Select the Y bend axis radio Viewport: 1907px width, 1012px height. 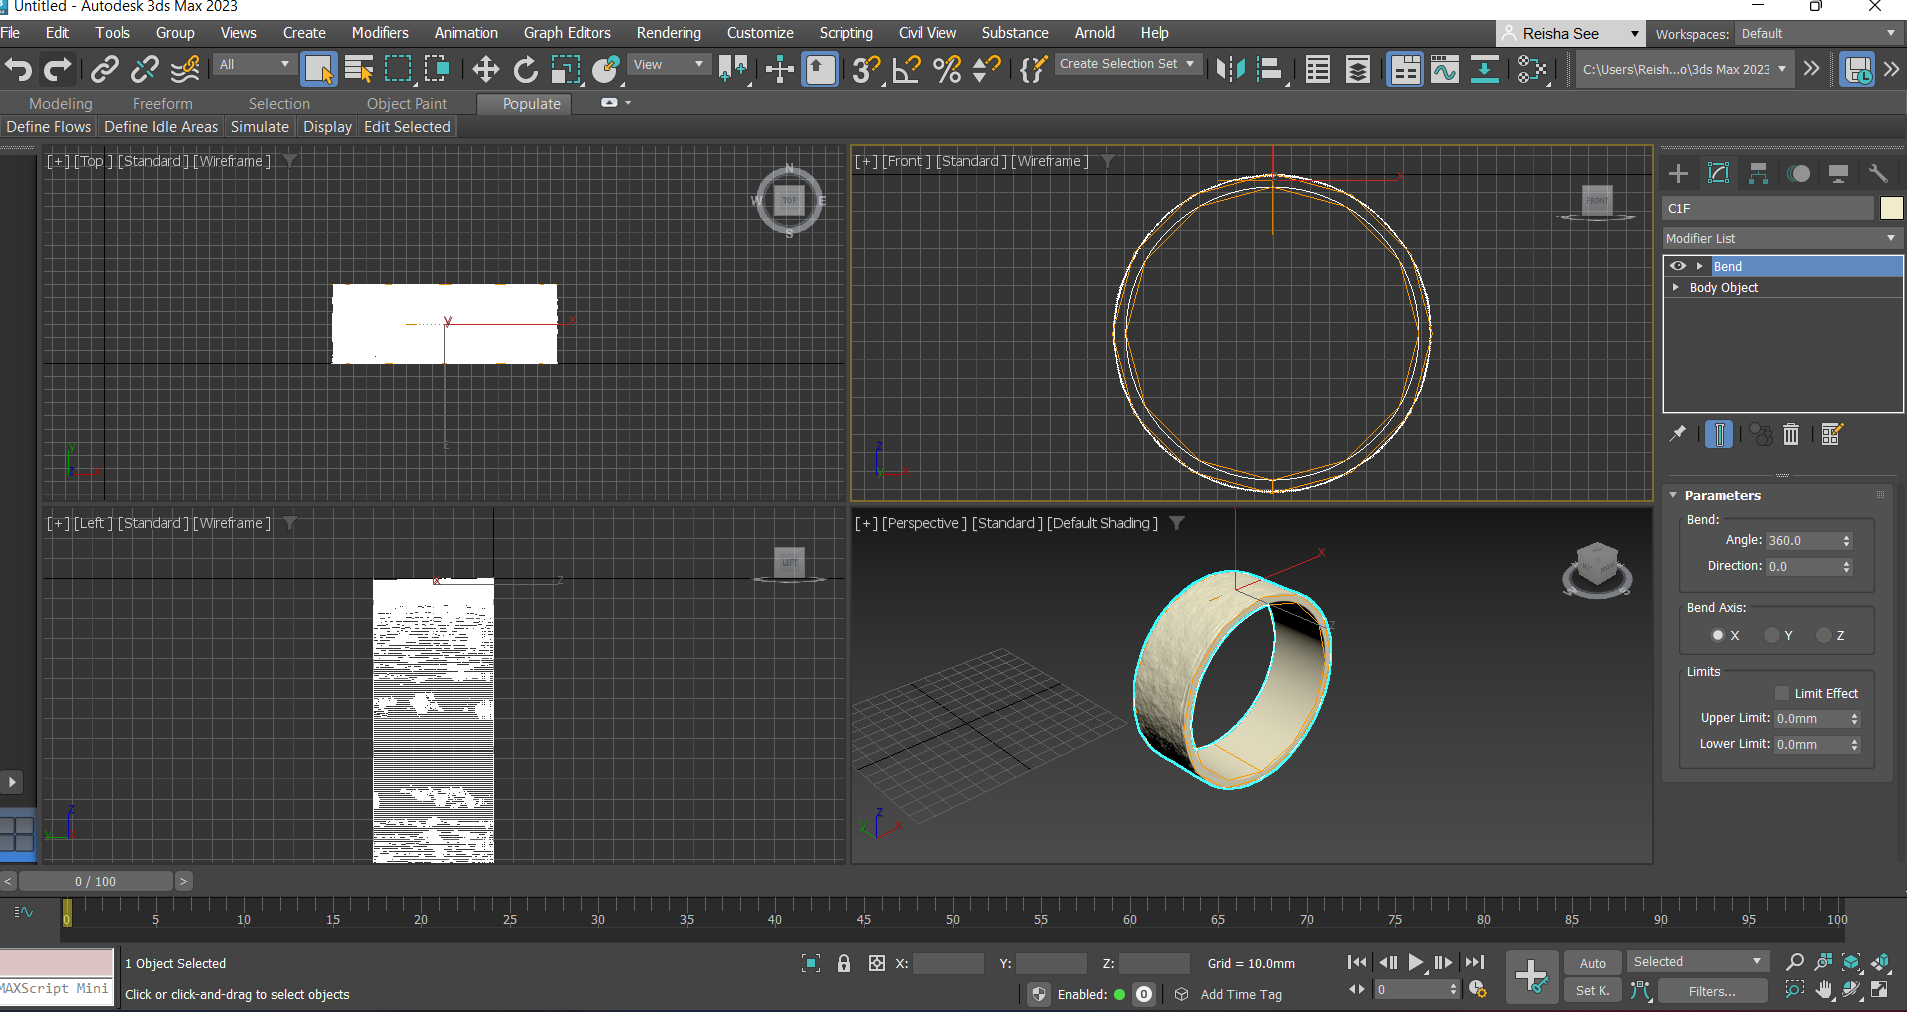(x=1772, y=635)
